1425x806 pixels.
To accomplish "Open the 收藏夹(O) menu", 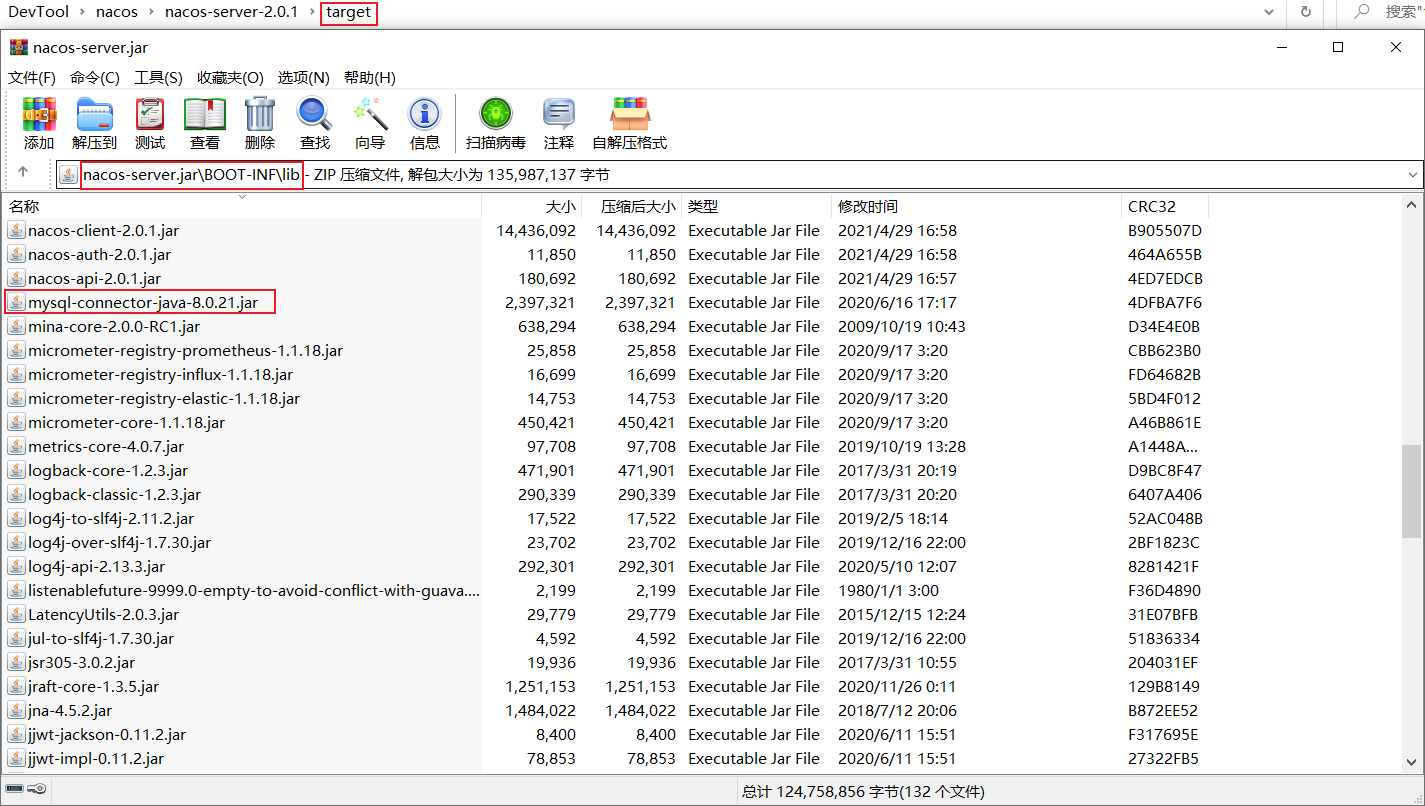I will [x=230, y=77].
